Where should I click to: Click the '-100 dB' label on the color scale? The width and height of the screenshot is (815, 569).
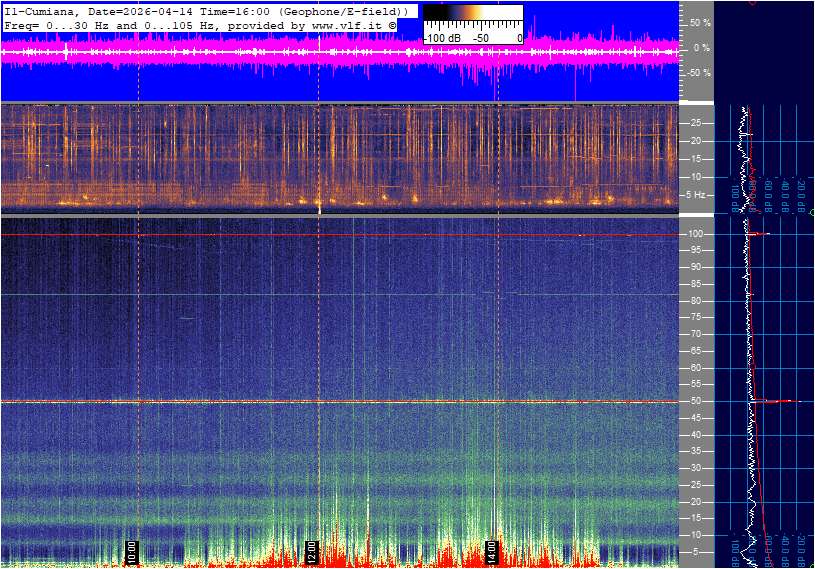(x=442, y=38)
